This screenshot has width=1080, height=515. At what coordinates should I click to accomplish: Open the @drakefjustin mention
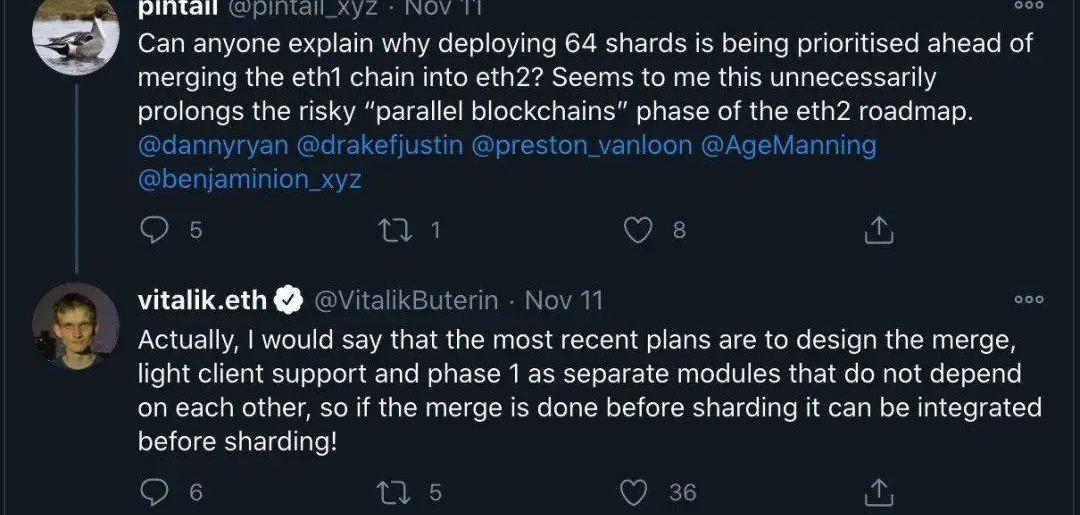point(380,145)
